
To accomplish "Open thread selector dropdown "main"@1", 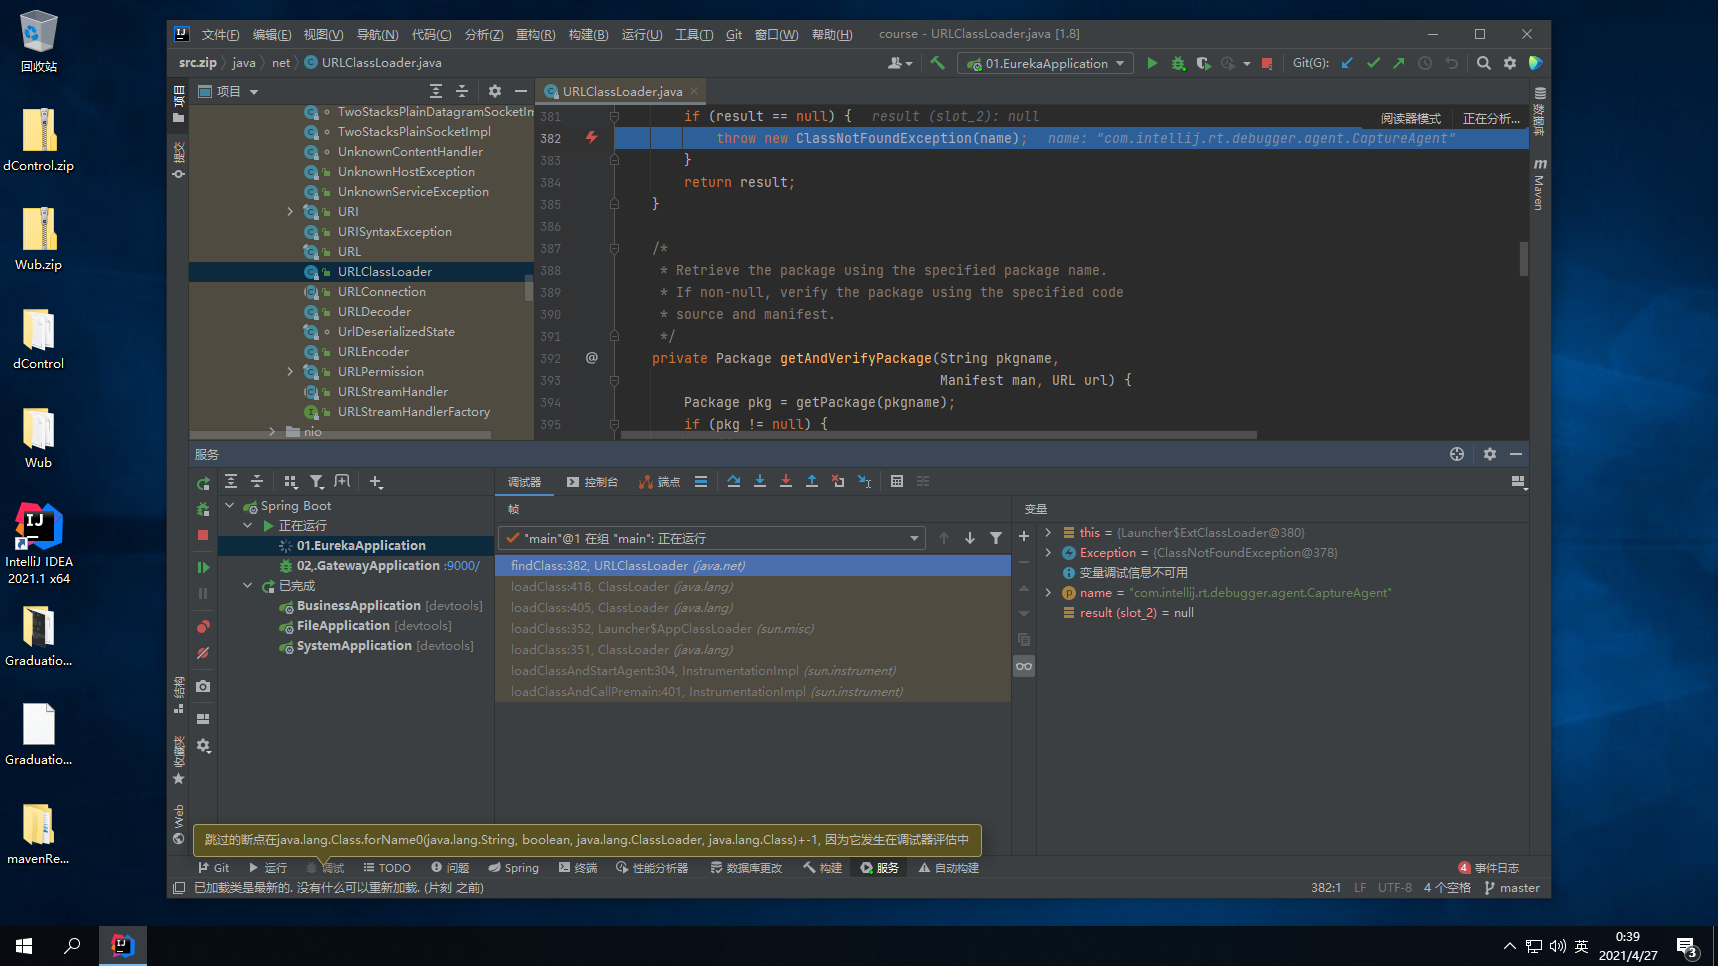I will coord(710,538).
